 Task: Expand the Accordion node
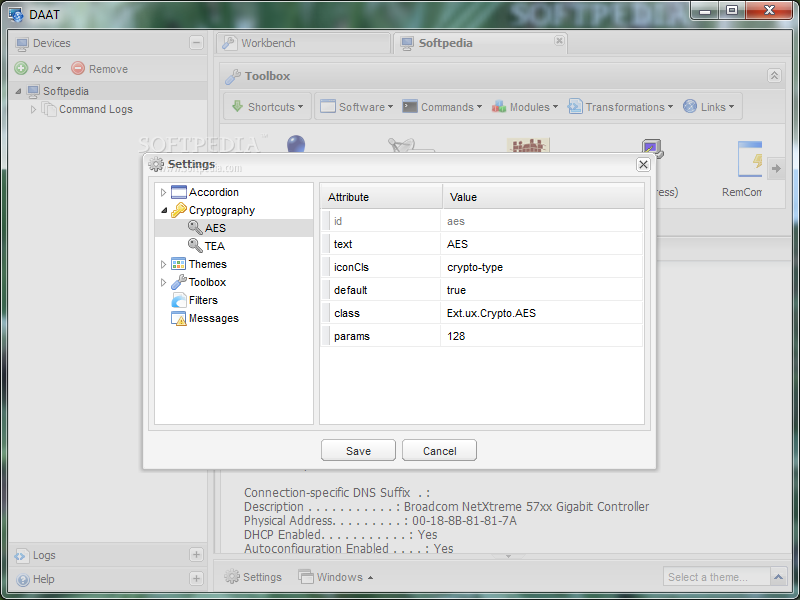coord(163,192)
